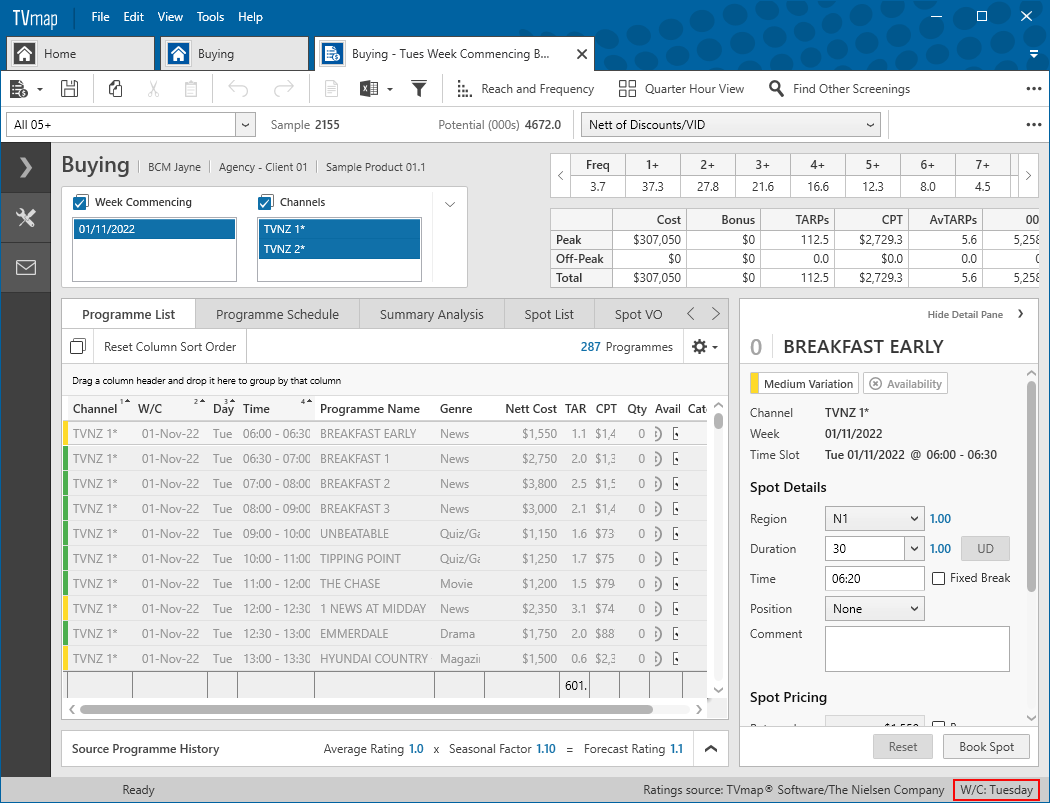Toggle the Channels checkbox
The image size is (1050, 803).
266,202
